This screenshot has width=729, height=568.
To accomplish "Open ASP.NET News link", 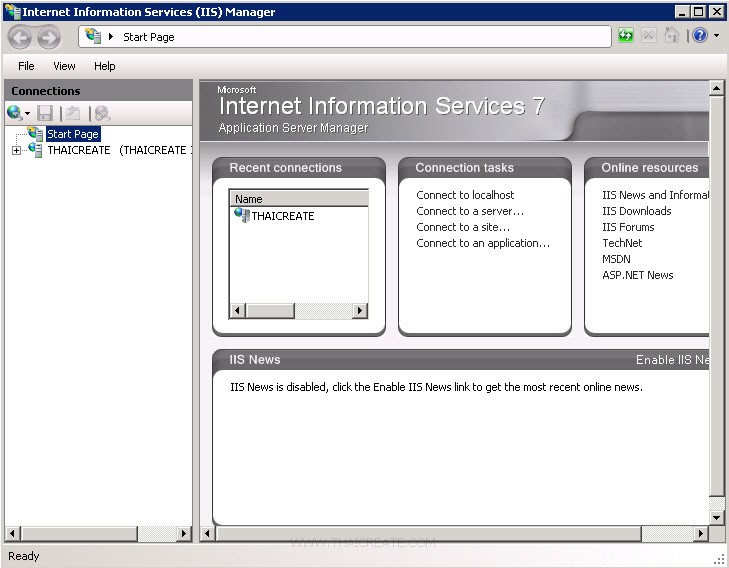I will (637, 275).
